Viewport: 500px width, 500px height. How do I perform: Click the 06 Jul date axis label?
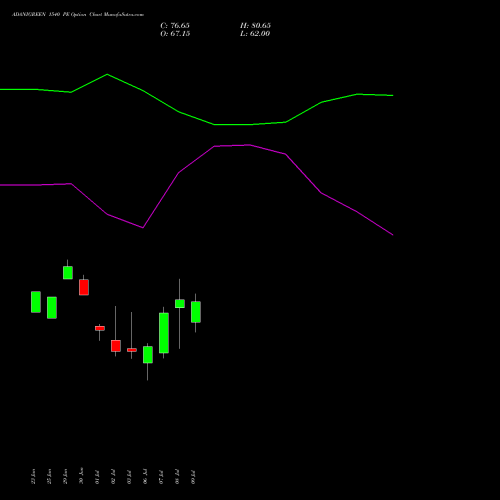pyautogui.click(x=145, y=477)
